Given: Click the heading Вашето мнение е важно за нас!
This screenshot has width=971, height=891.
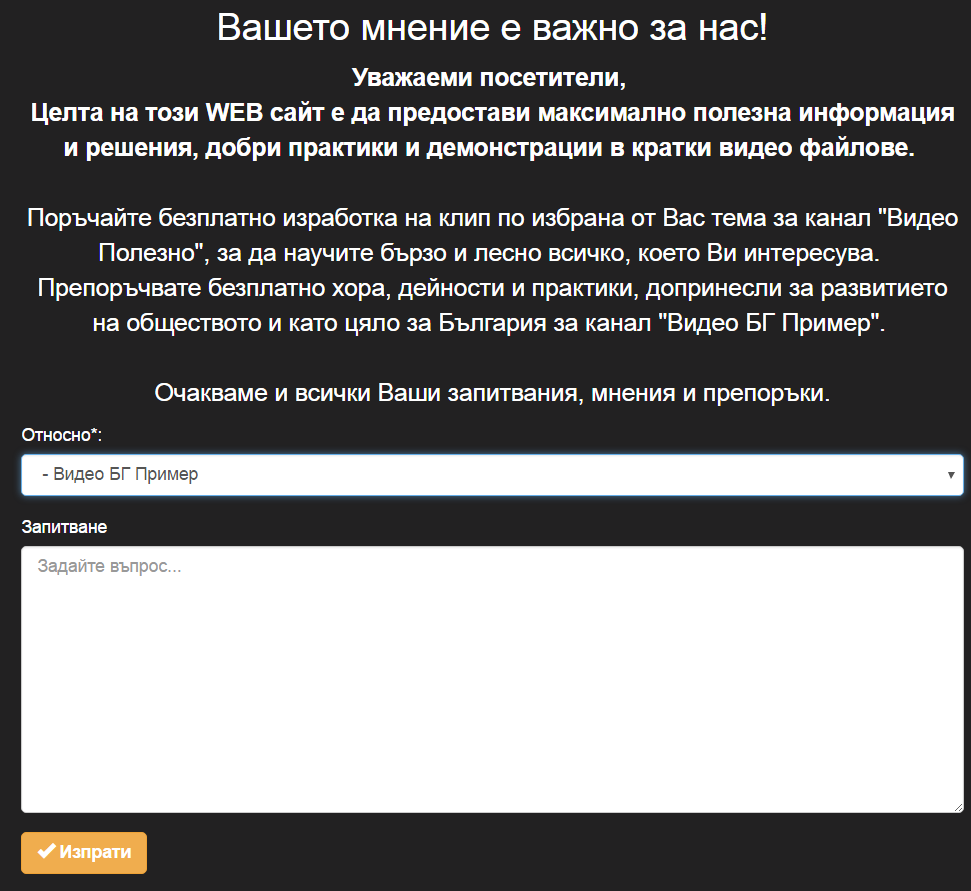Looking at the screenshot, I should [x=491, y=28].
